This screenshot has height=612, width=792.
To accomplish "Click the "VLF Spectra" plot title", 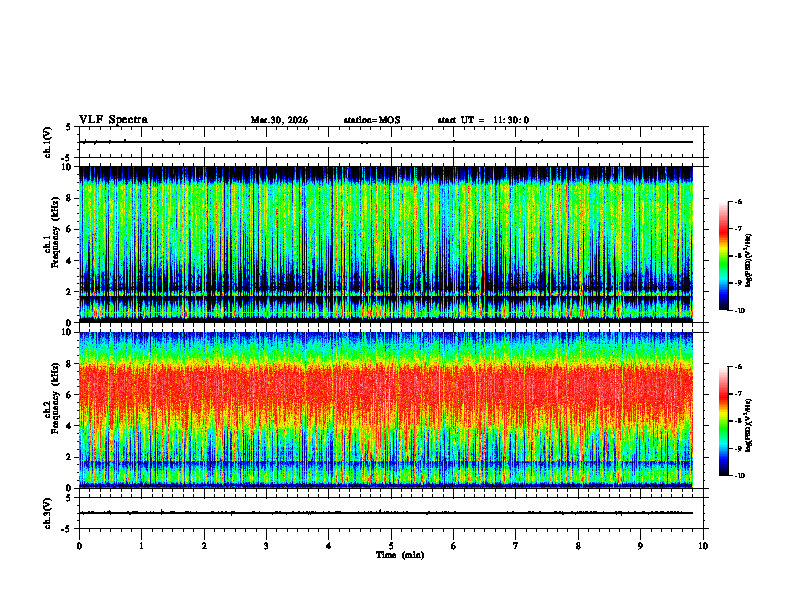I will pyautogui.click(x=113, y=120).
